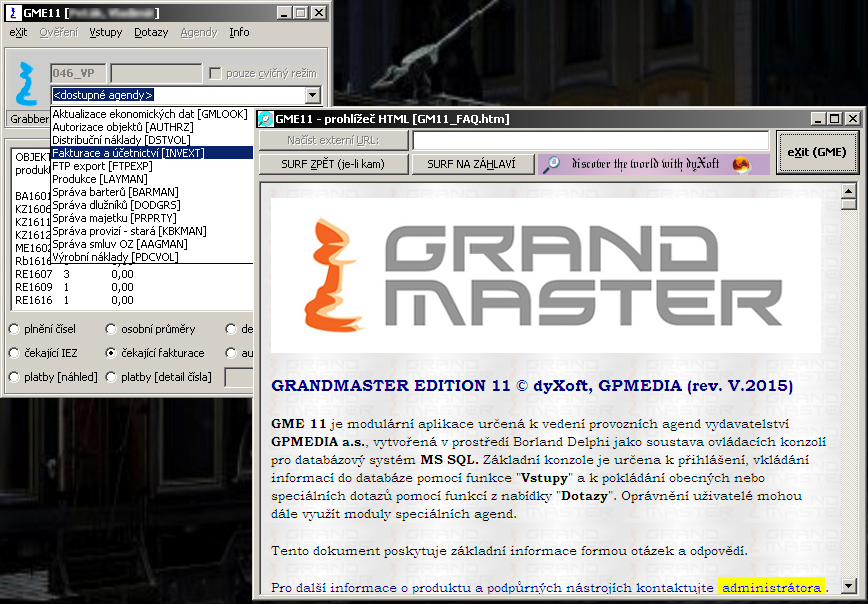Click the empty field beside 046_VP
Image resolution: width=868 pixels, height=604 pixels.
157,73
